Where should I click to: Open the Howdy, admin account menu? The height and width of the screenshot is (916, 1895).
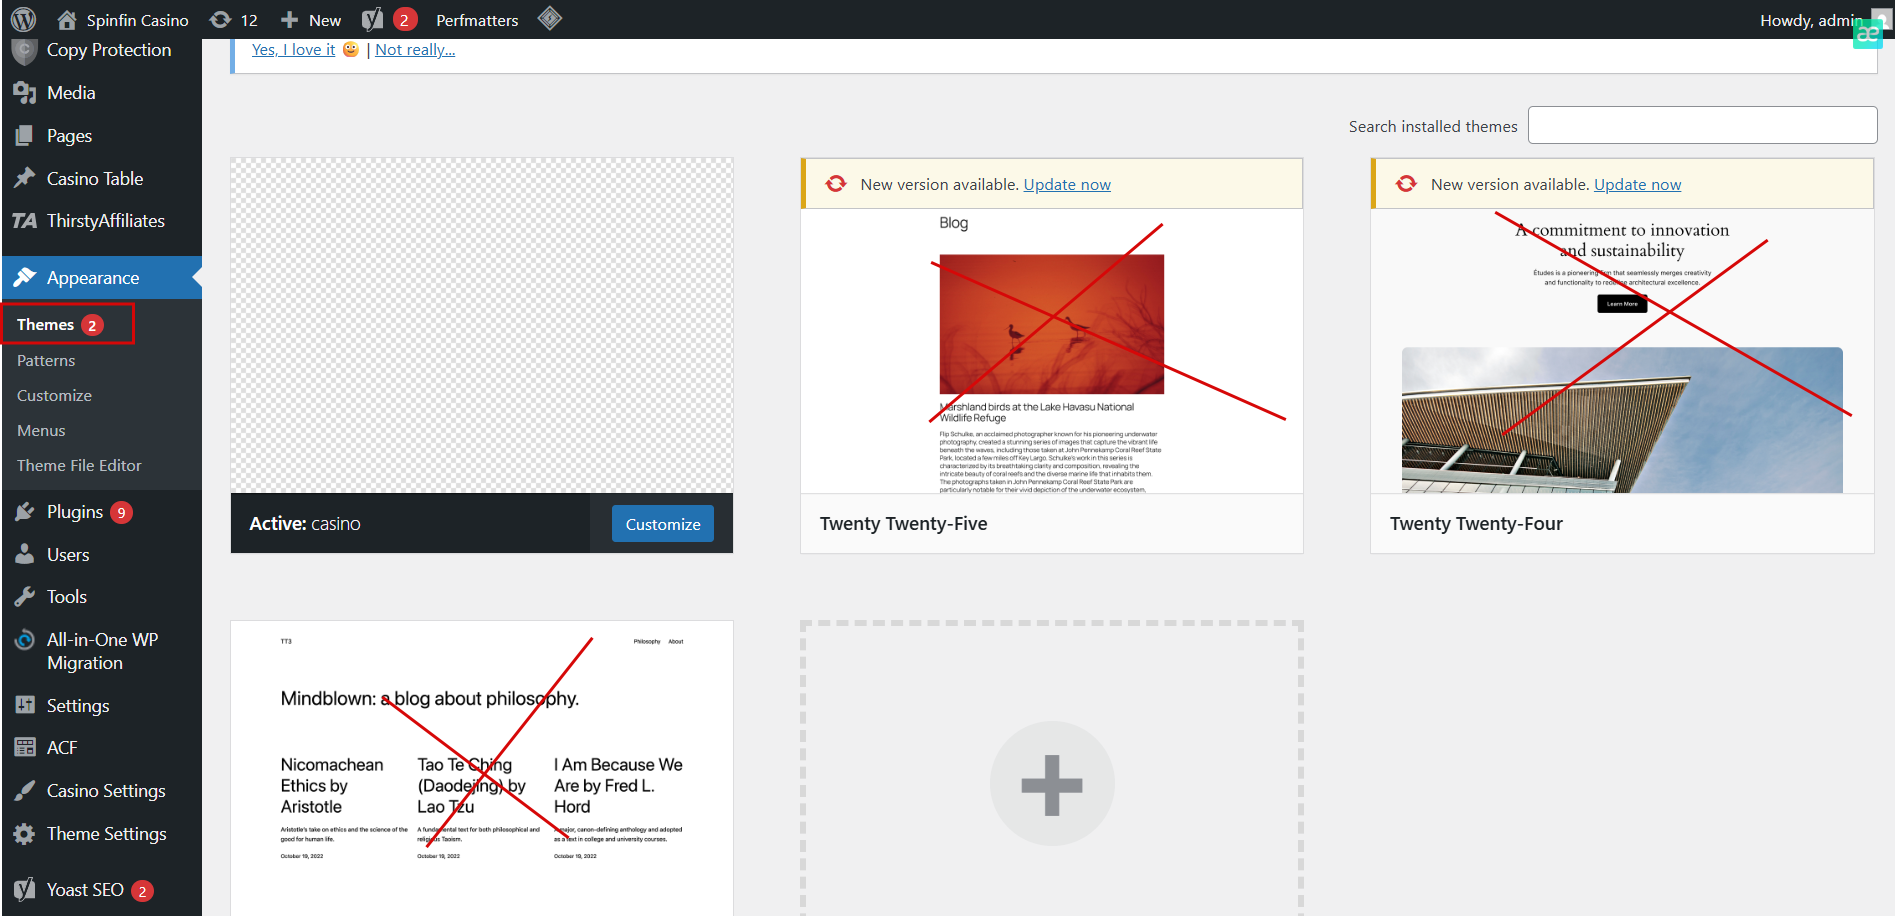click(x=1811, y=20)
